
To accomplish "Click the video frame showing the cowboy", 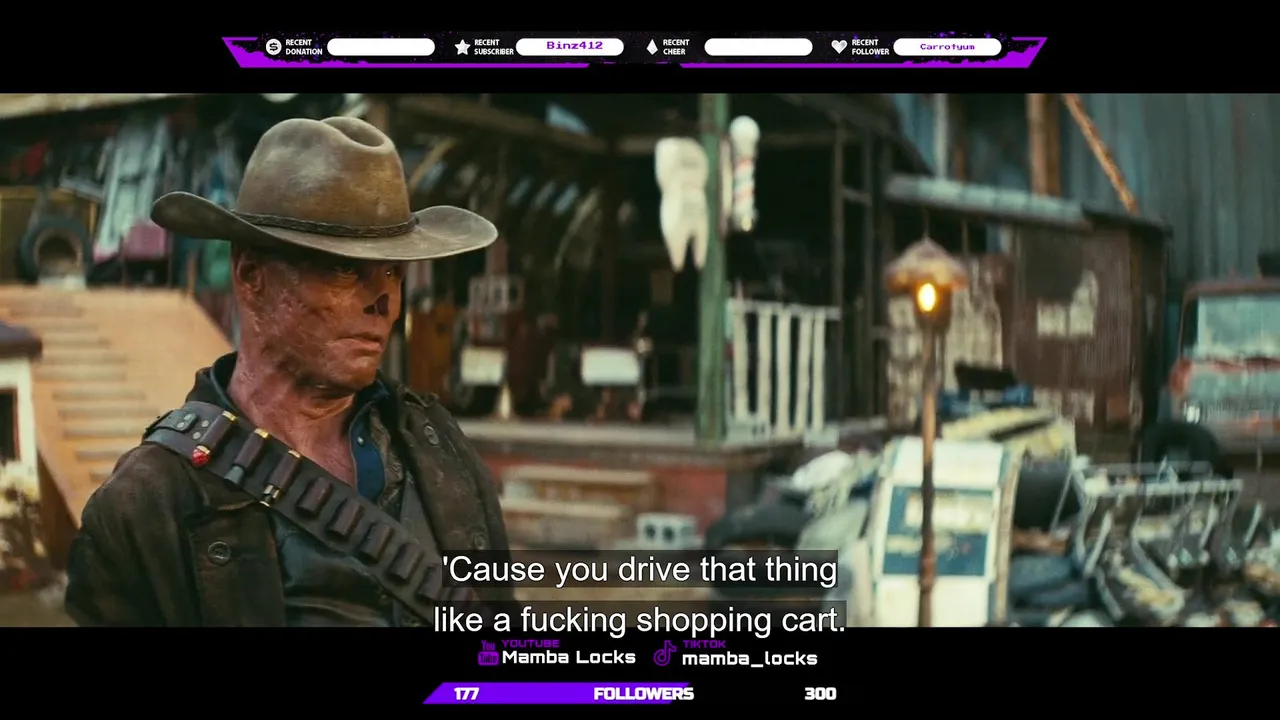I will [640, 360].
